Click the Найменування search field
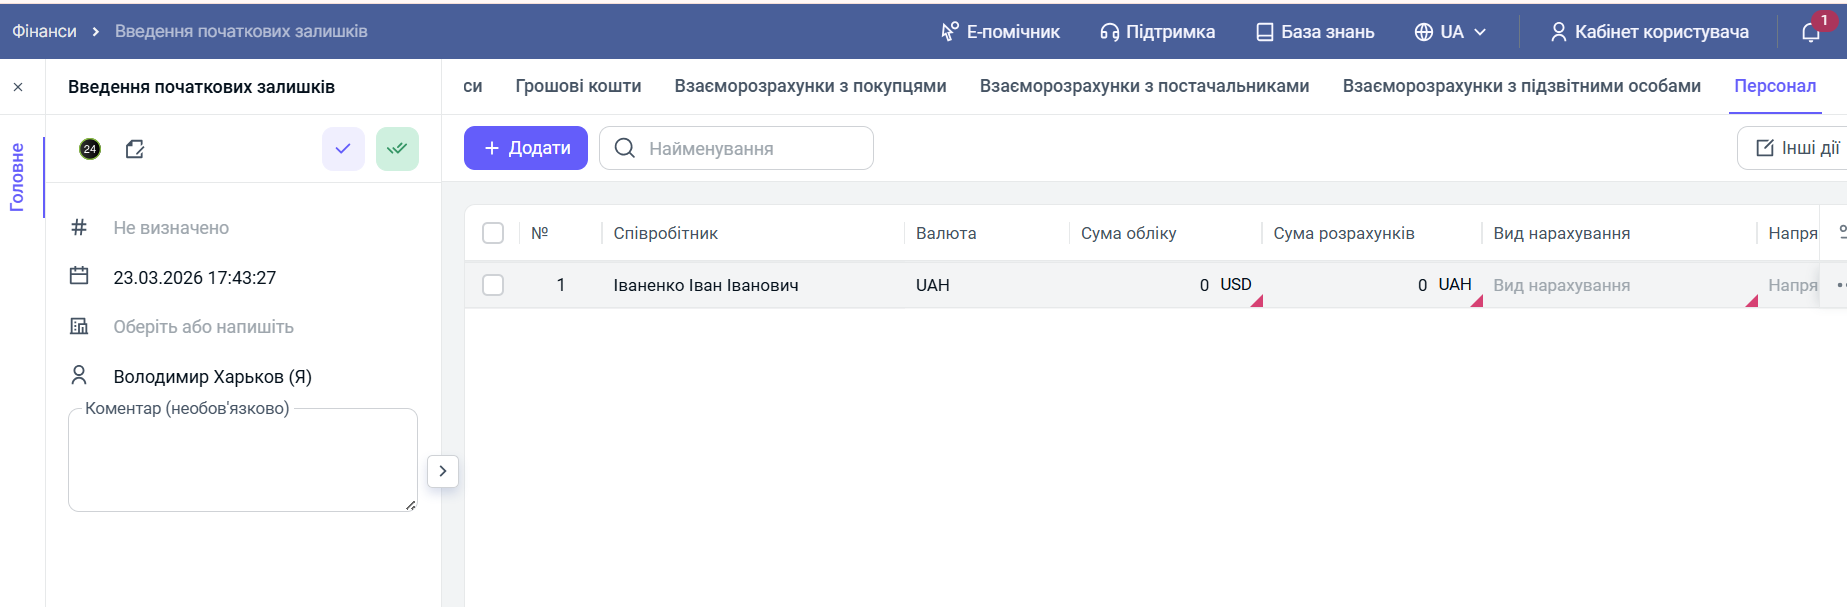 pyautogui.click(x=750, y=148)
